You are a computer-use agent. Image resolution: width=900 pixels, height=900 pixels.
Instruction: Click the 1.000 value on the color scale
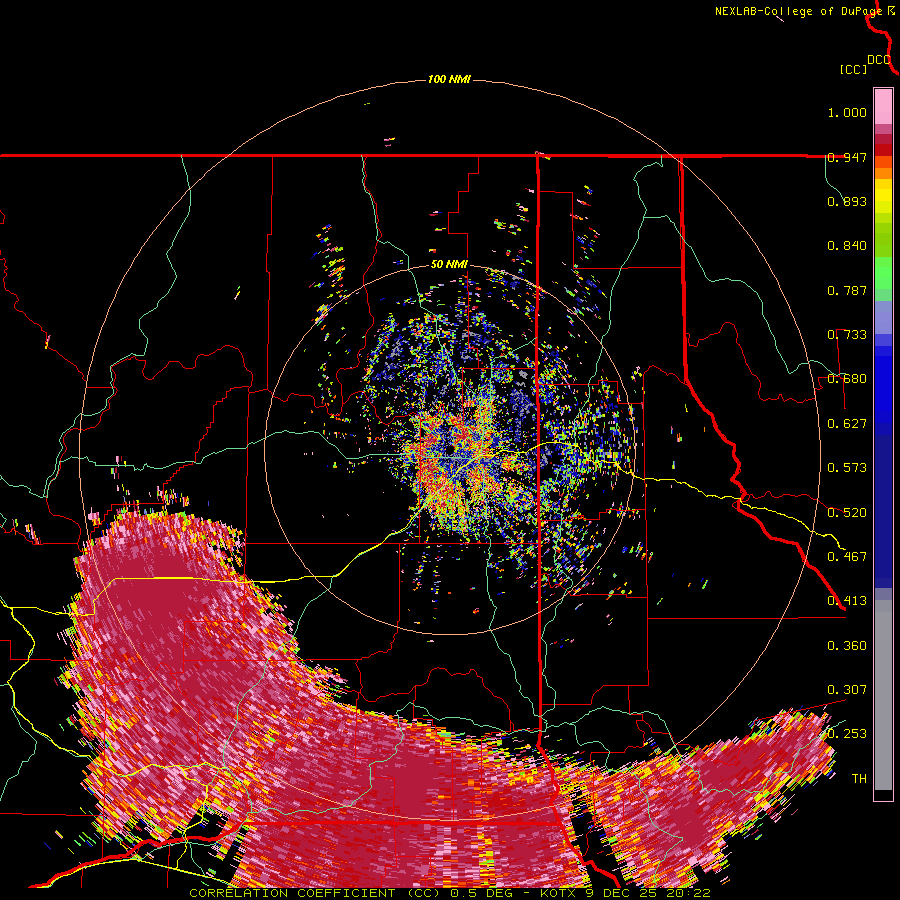[x=847, y=112]
